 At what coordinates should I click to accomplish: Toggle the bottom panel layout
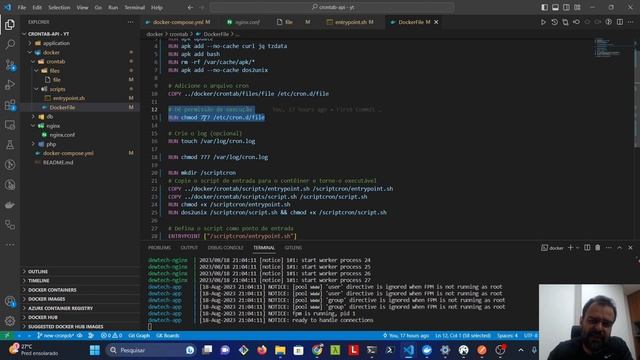coord(556,7)
